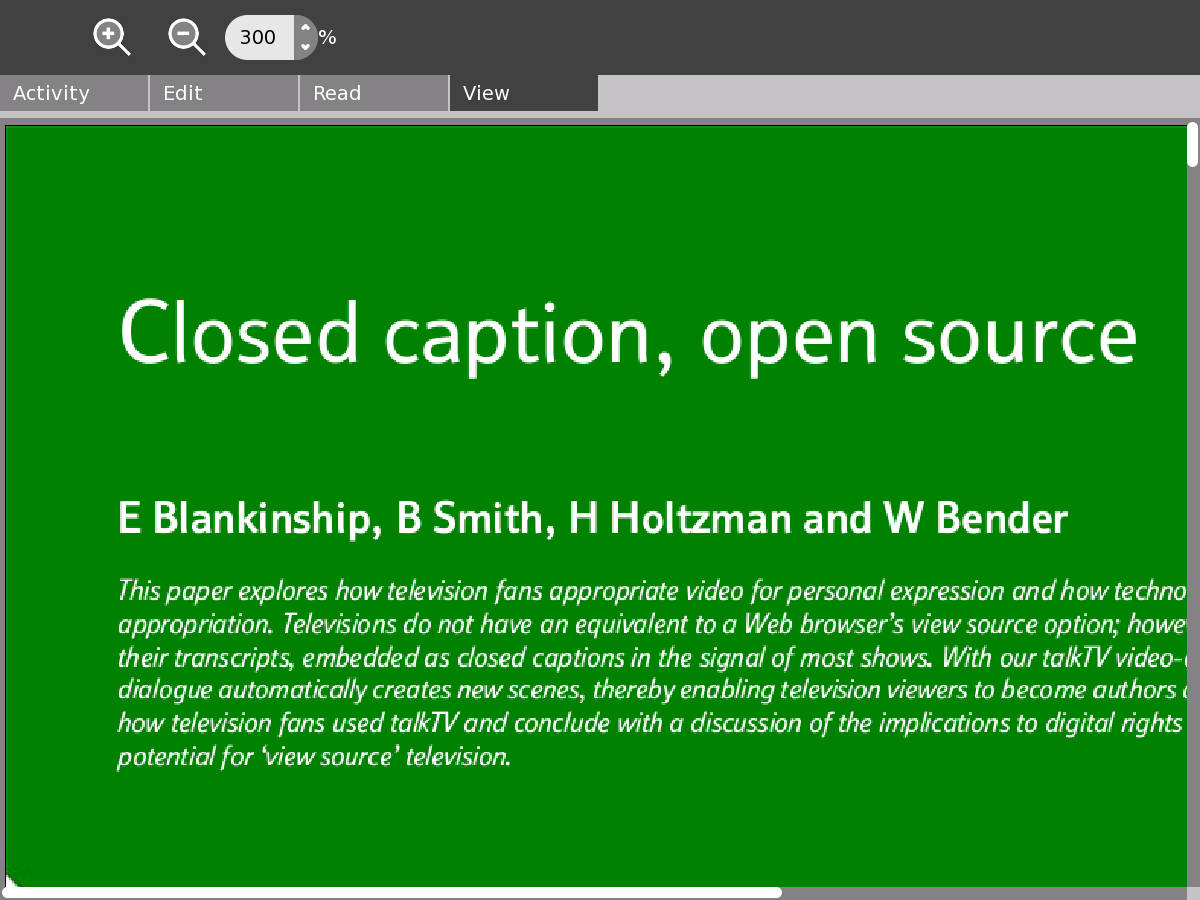The image size is (1200, 900).
Task: Click the zoom out magnifier icon
Action: (186, 37)
